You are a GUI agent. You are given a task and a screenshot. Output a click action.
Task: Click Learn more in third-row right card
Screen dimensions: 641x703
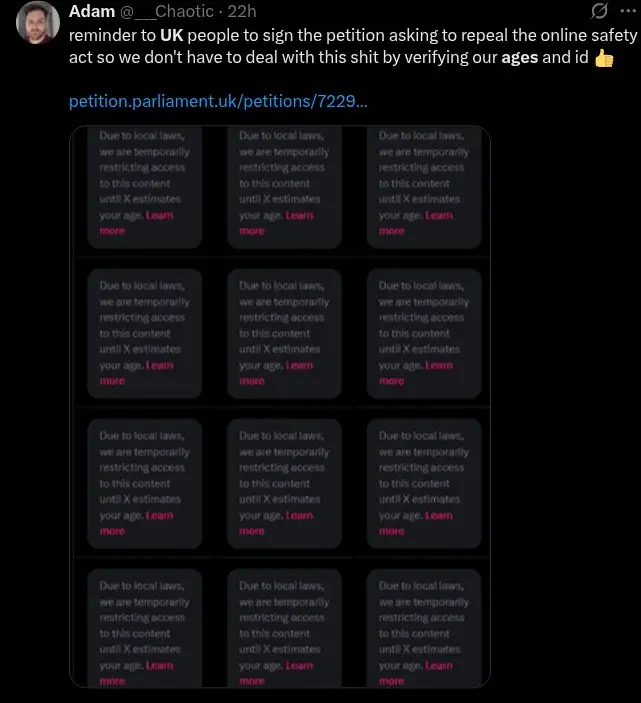[x=440, y=515]
